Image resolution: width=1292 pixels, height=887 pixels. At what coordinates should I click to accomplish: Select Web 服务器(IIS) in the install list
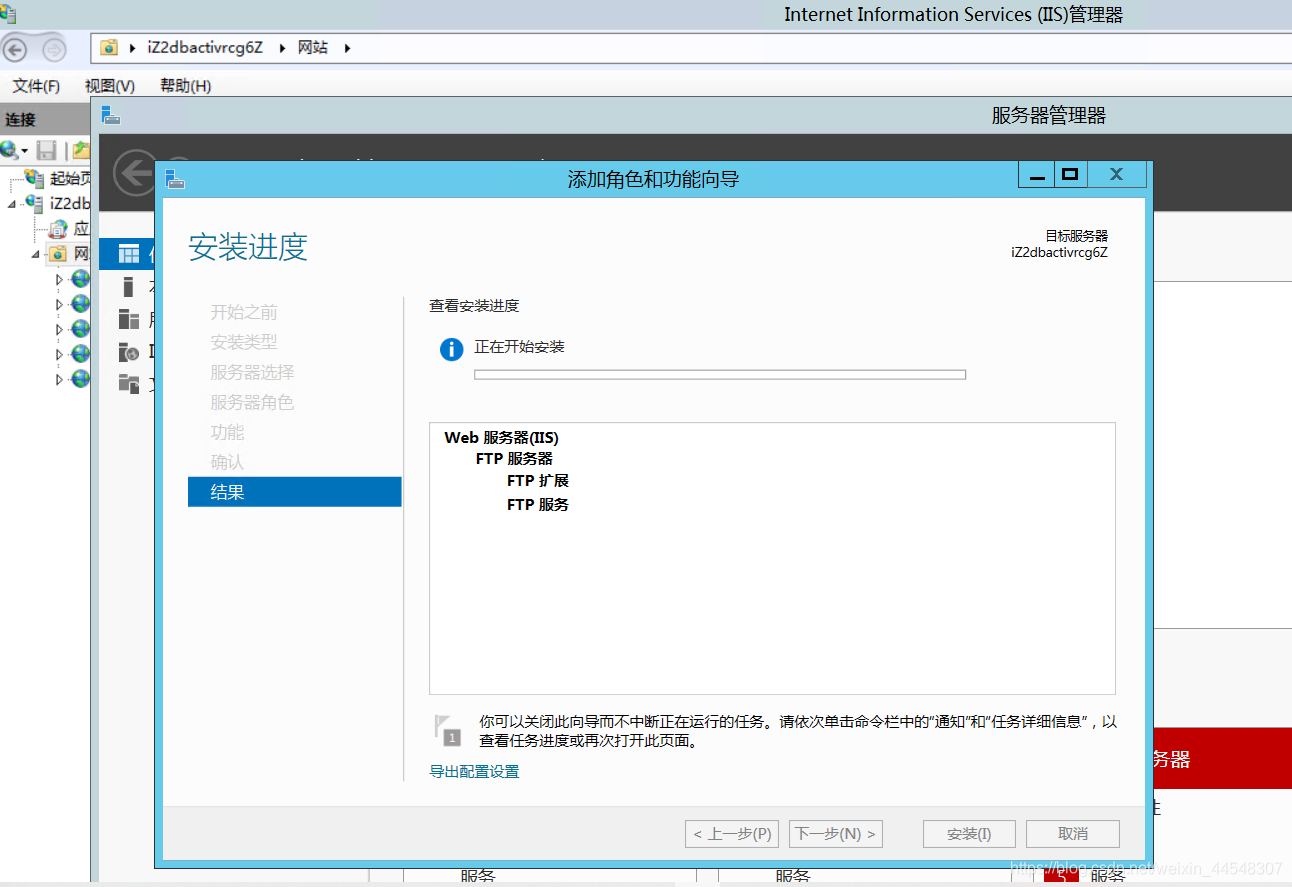pyautogui.click(x=501, y=438)
